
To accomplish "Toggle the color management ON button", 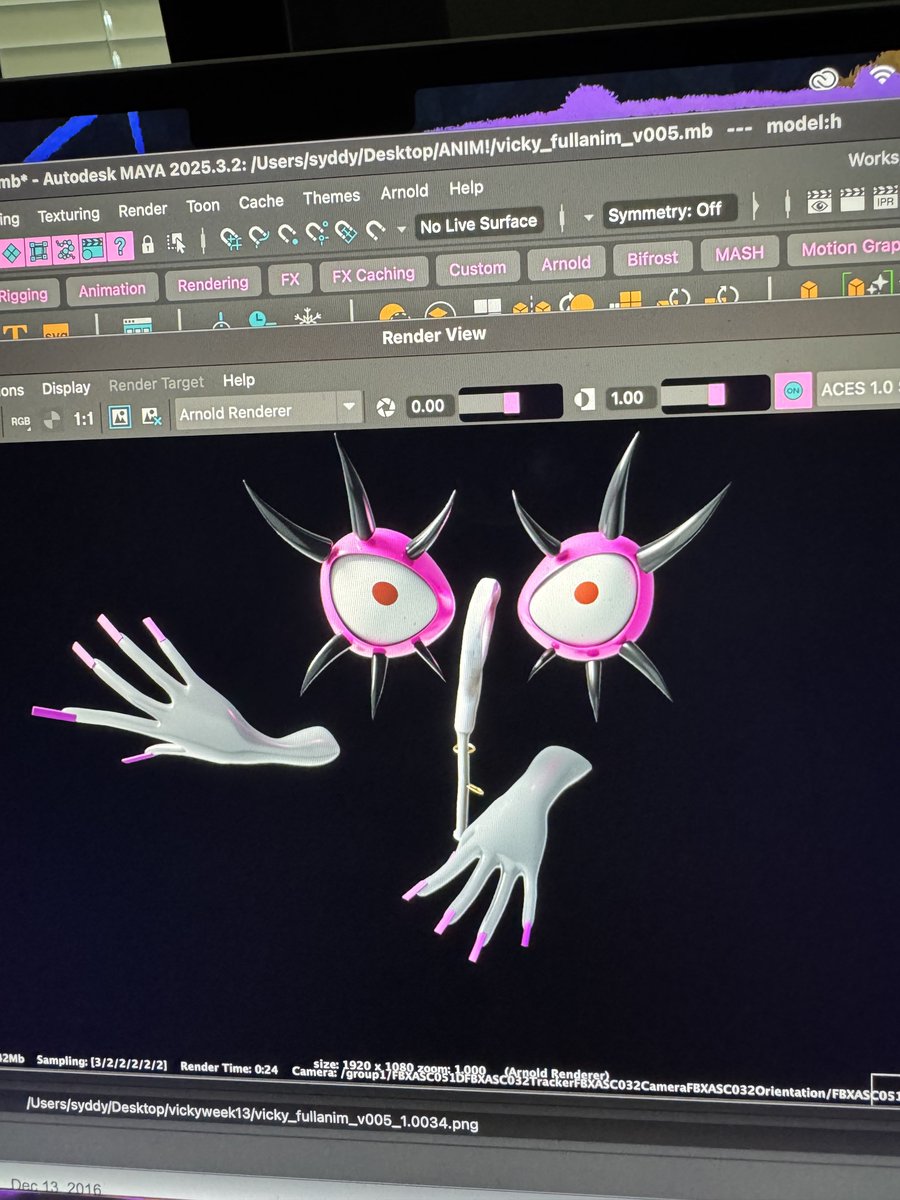I will (794, 391).
